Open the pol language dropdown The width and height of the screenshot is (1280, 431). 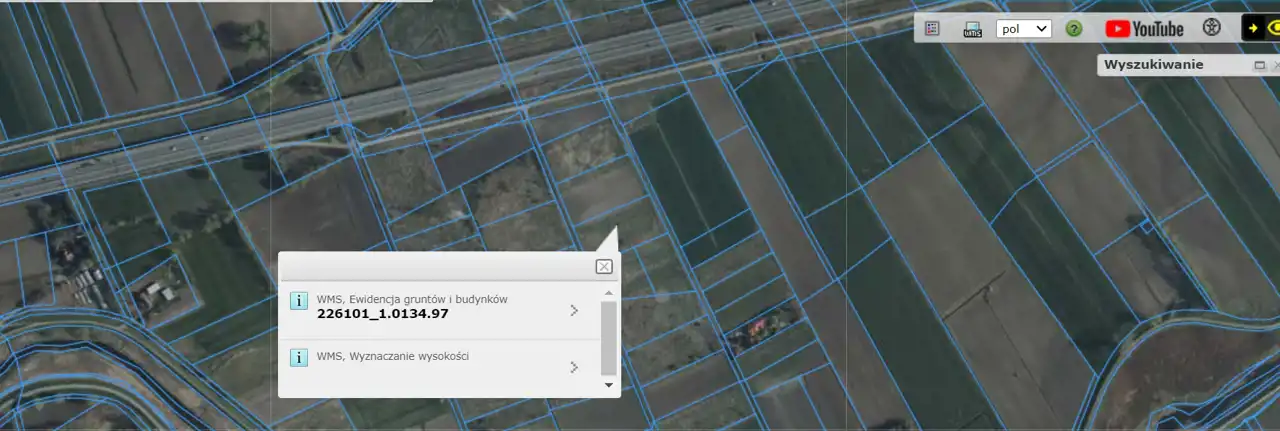click(1023, 29)
